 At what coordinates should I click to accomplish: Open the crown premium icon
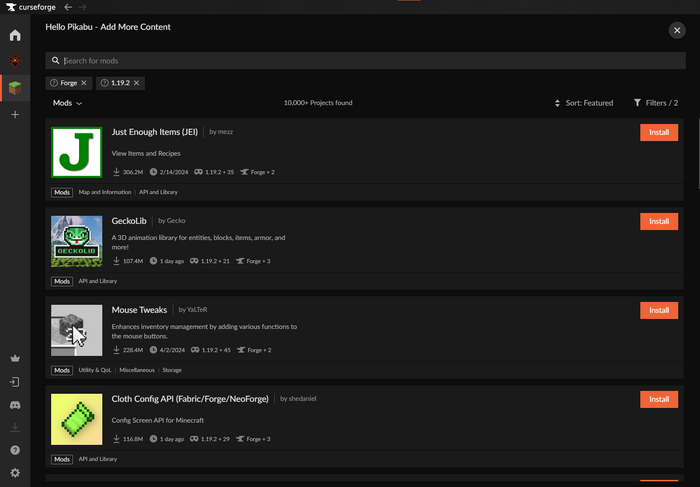pos(15,358)
